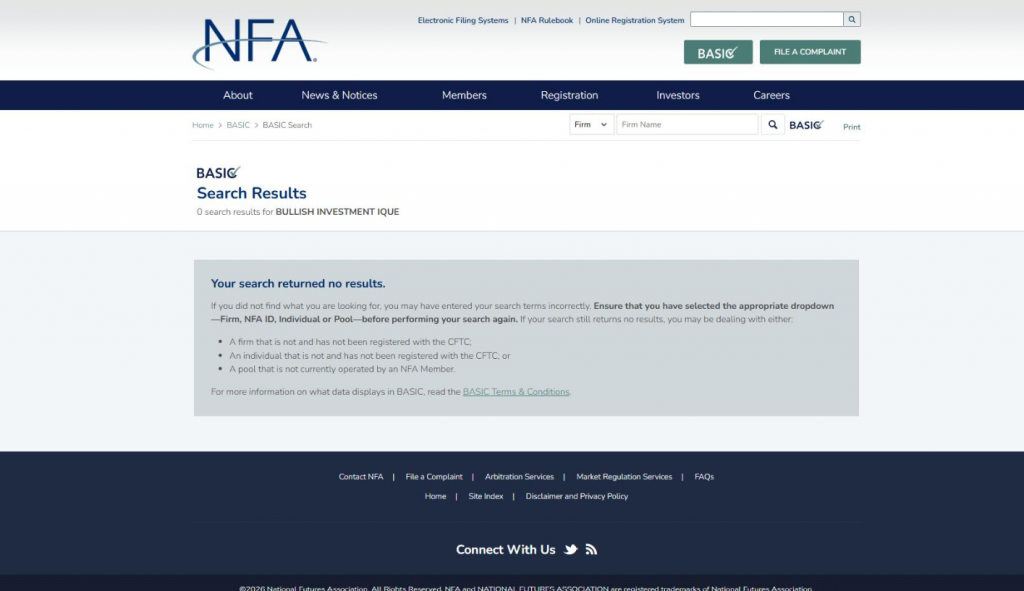This screenshot has width=1024, height=591.
Task: Click the Connect With Us text
Action: [505, 550]
